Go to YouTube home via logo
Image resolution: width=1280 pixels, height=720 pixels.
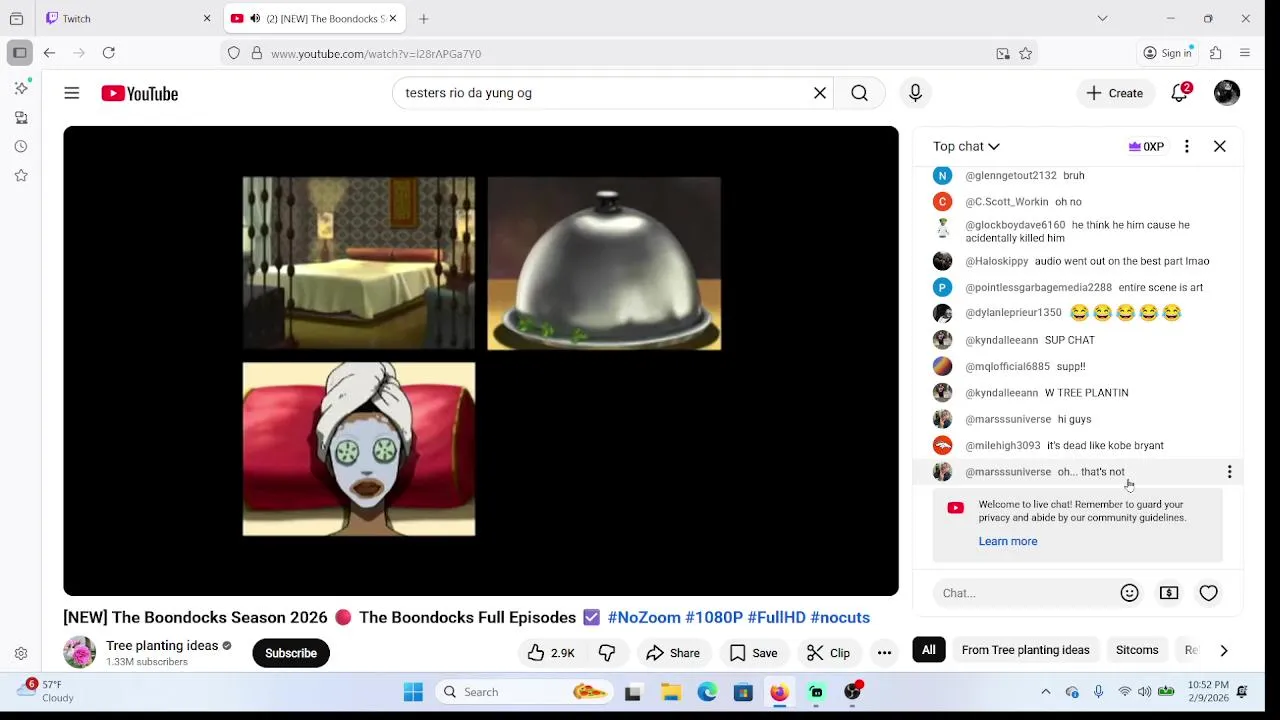coord(140,93)
